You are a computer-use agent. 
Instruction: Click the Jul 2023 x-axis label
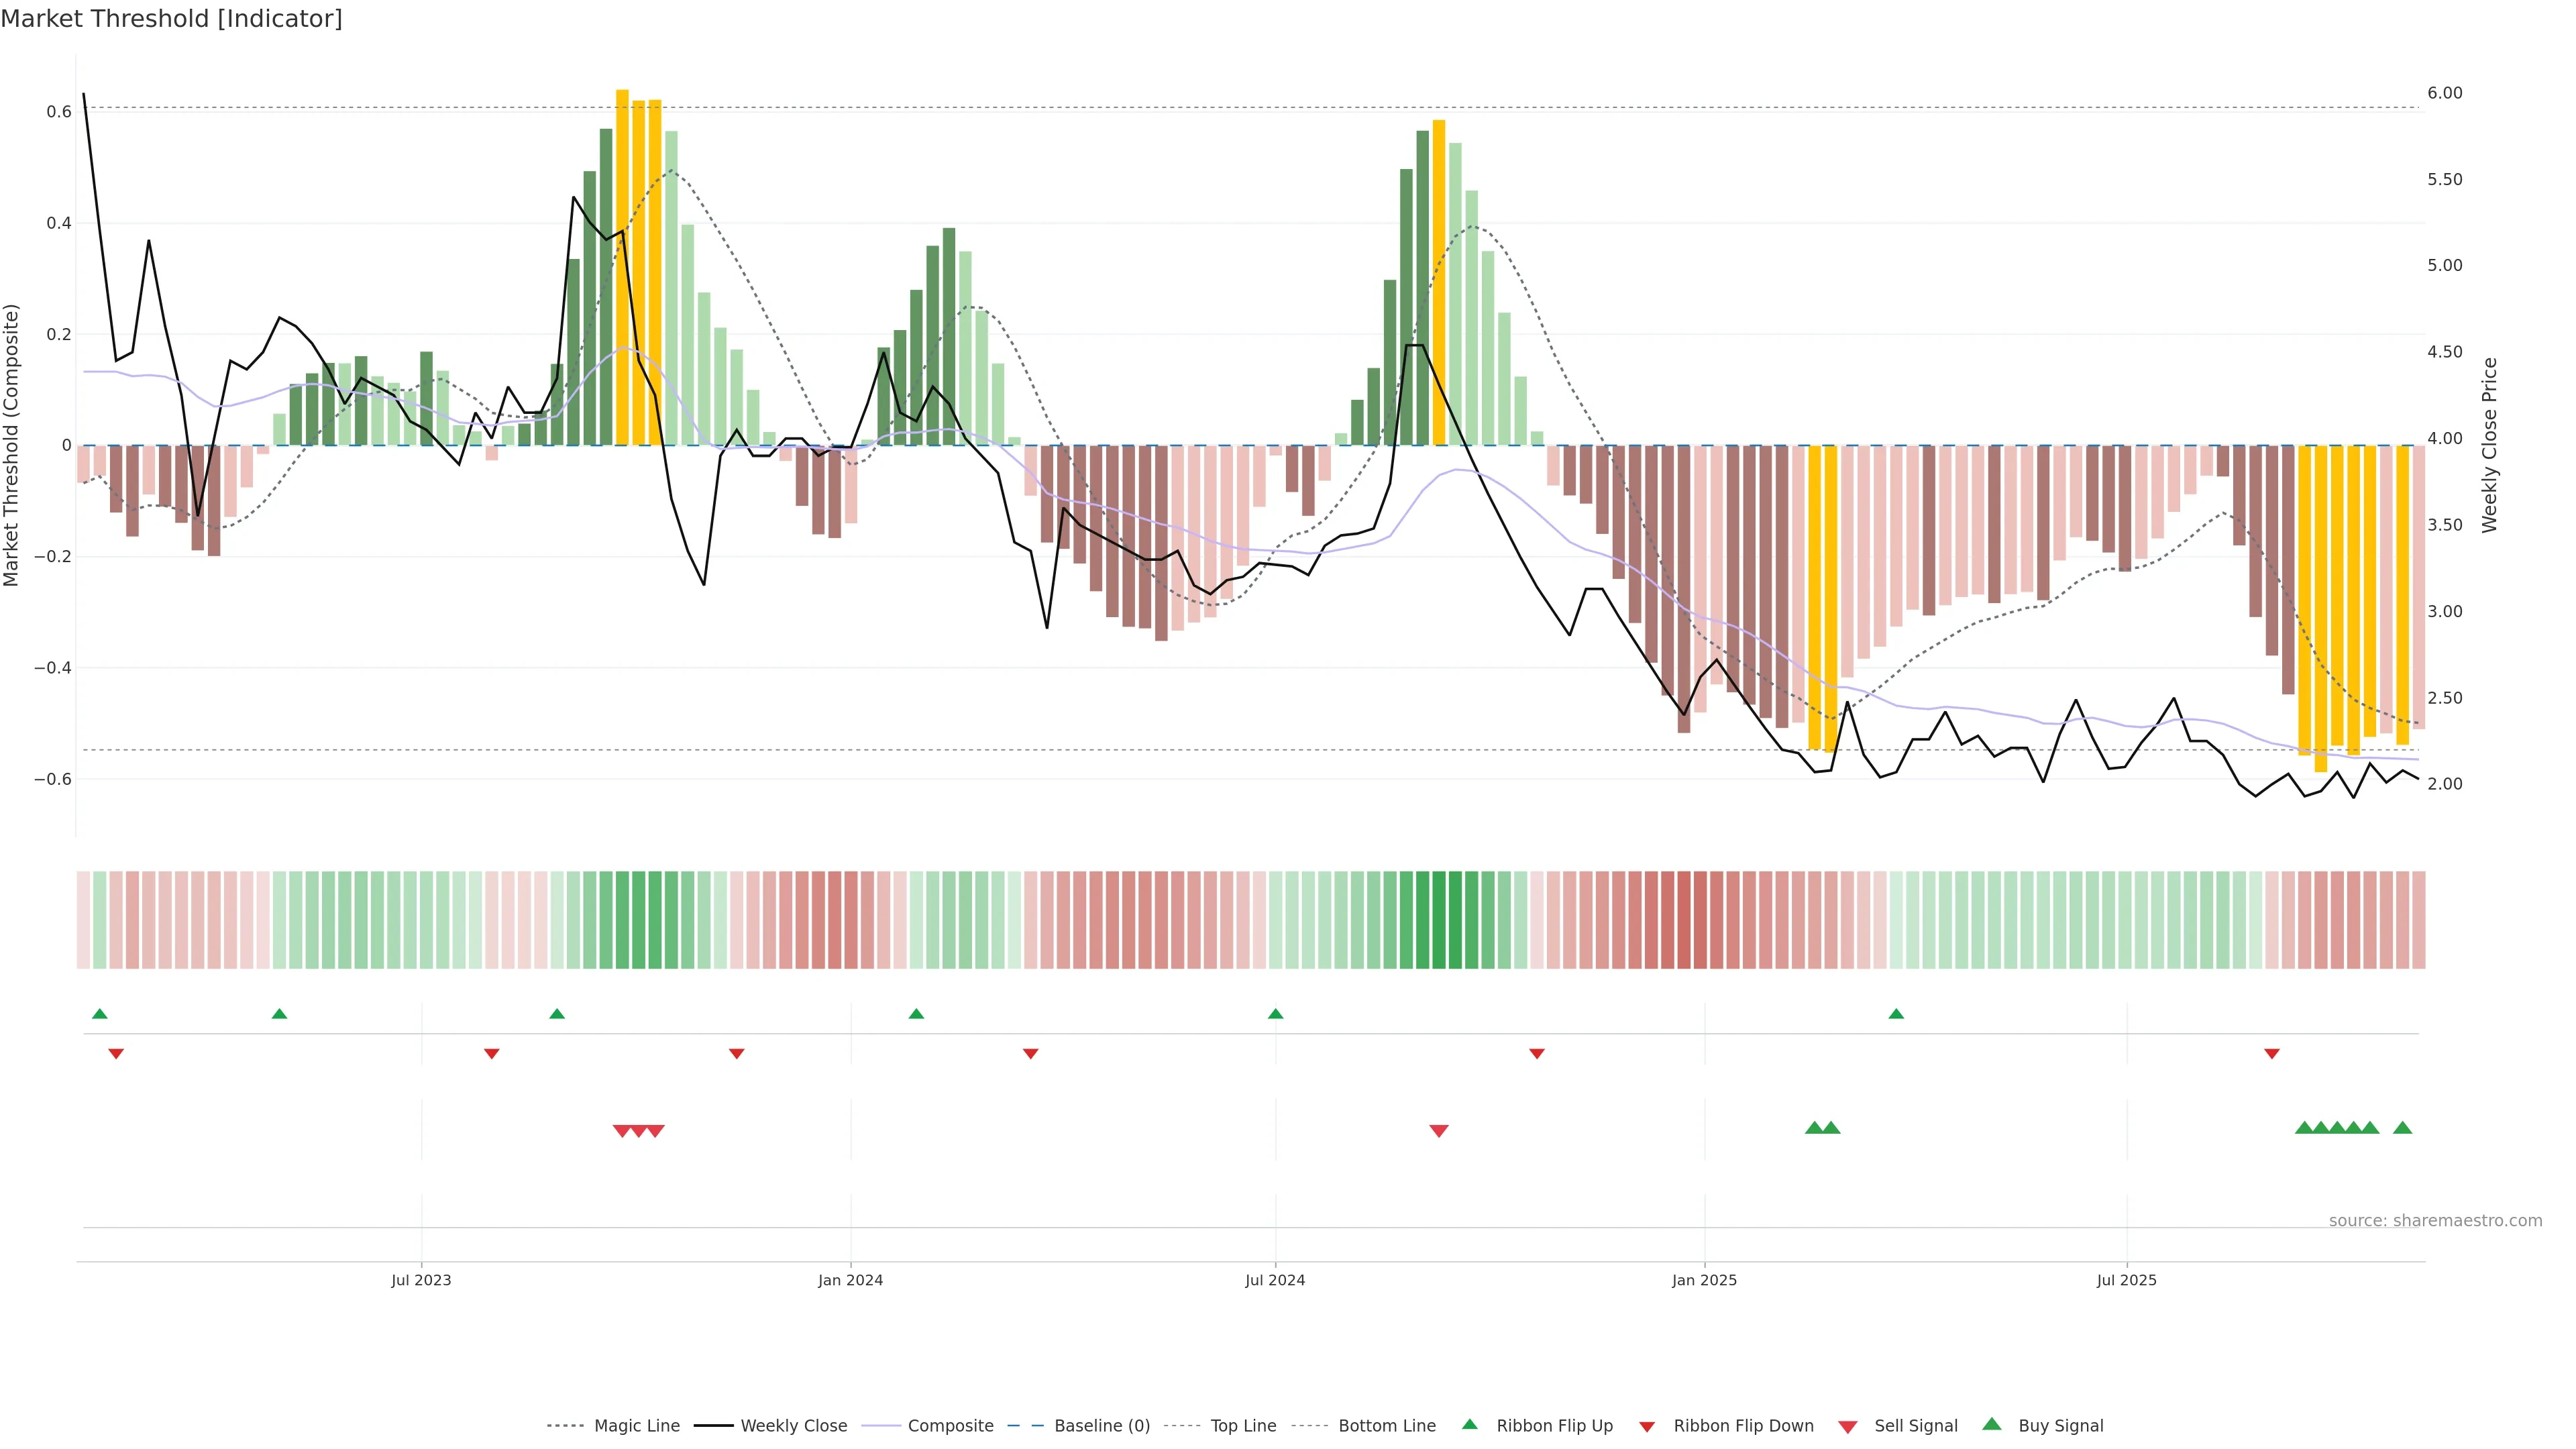point(421,1281)
